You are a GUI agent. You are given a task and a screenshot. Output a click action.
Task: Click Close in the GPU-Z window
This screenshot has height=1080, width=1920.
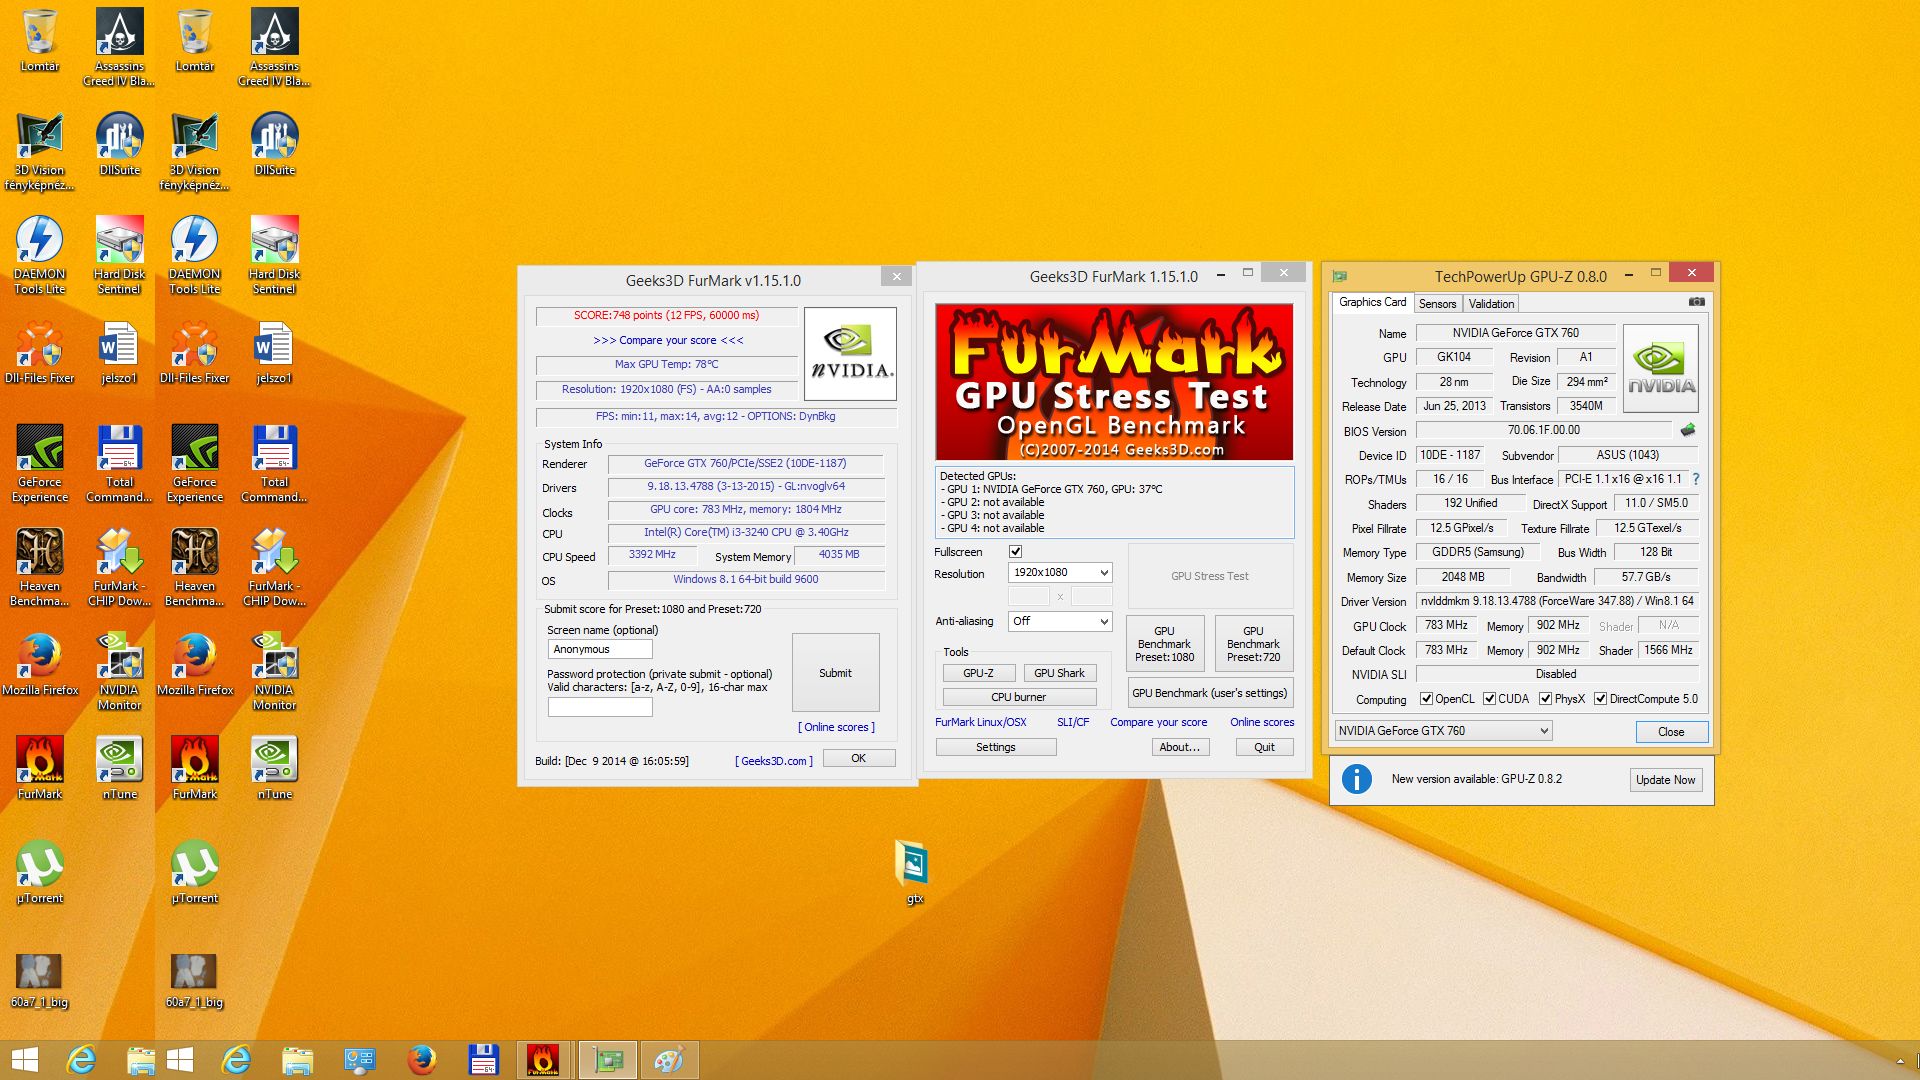pyautogui.click(x=1671, y=732)
